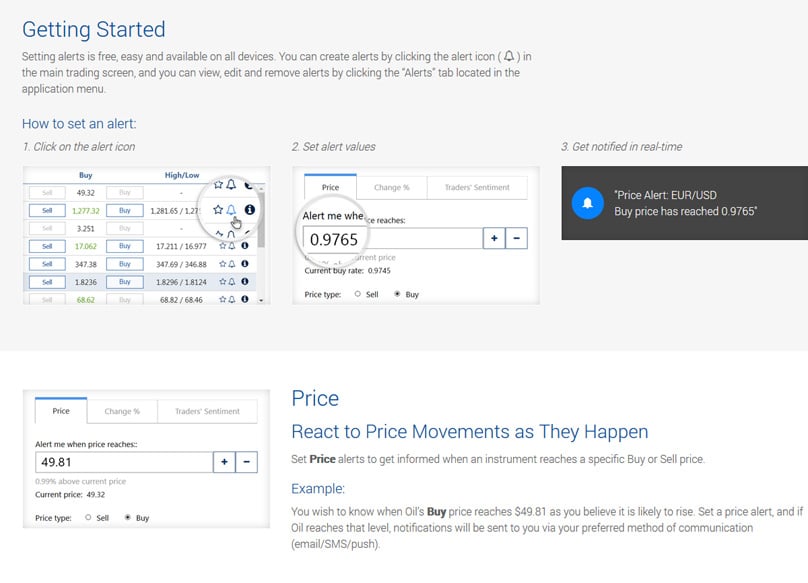808x583 pixels.
Task: Increase the 49.81 price with plus button
Action: tap(224, 462)
